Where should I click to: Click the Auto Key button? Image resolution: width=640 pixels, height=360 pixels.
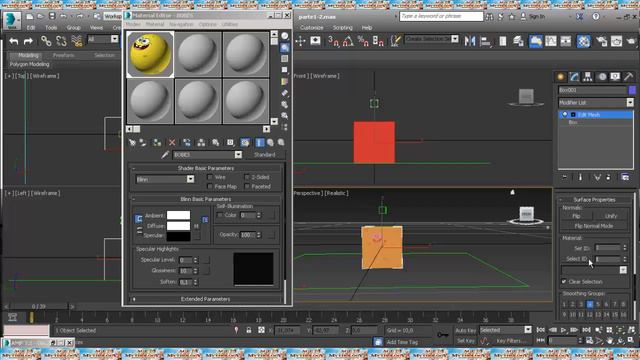466,330
